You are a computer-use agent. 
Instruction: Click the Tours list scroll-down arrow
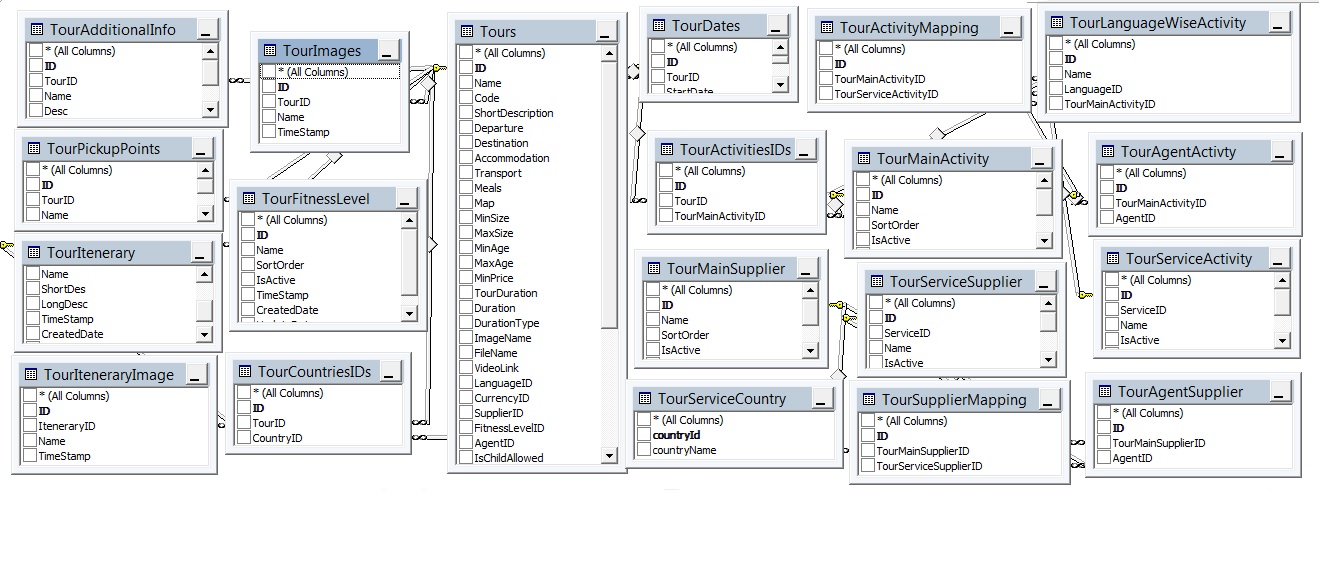click(610, 456)
